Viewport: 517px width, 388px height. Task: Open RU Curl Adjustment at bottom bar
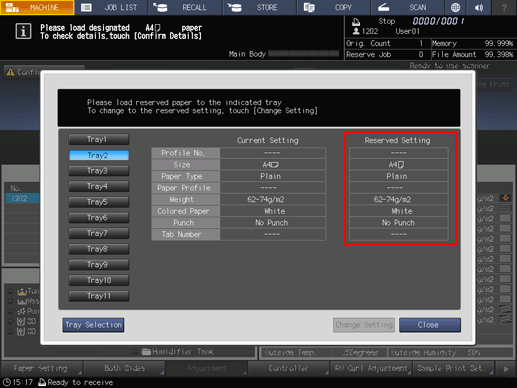[x=371, y=368]
